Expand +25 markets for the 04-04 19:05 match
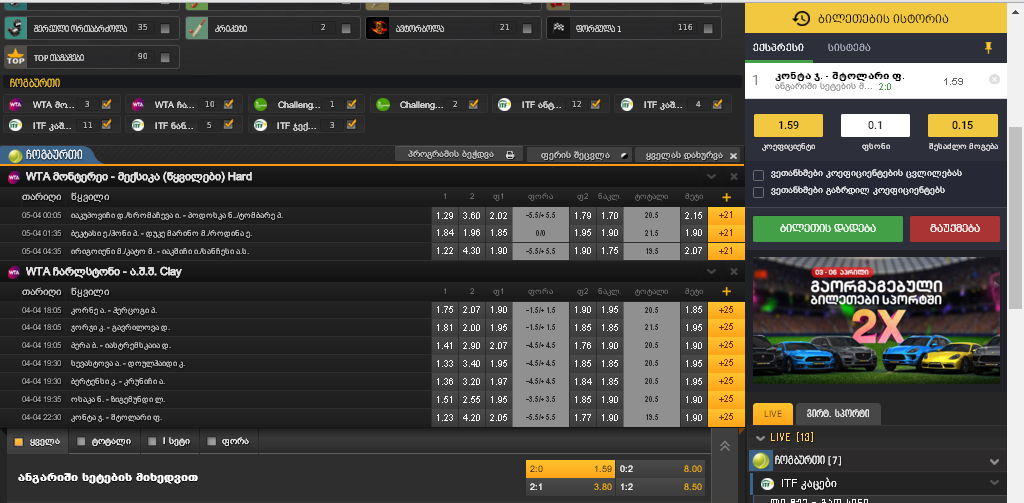The image size is (1024, 503). (726, 346)
